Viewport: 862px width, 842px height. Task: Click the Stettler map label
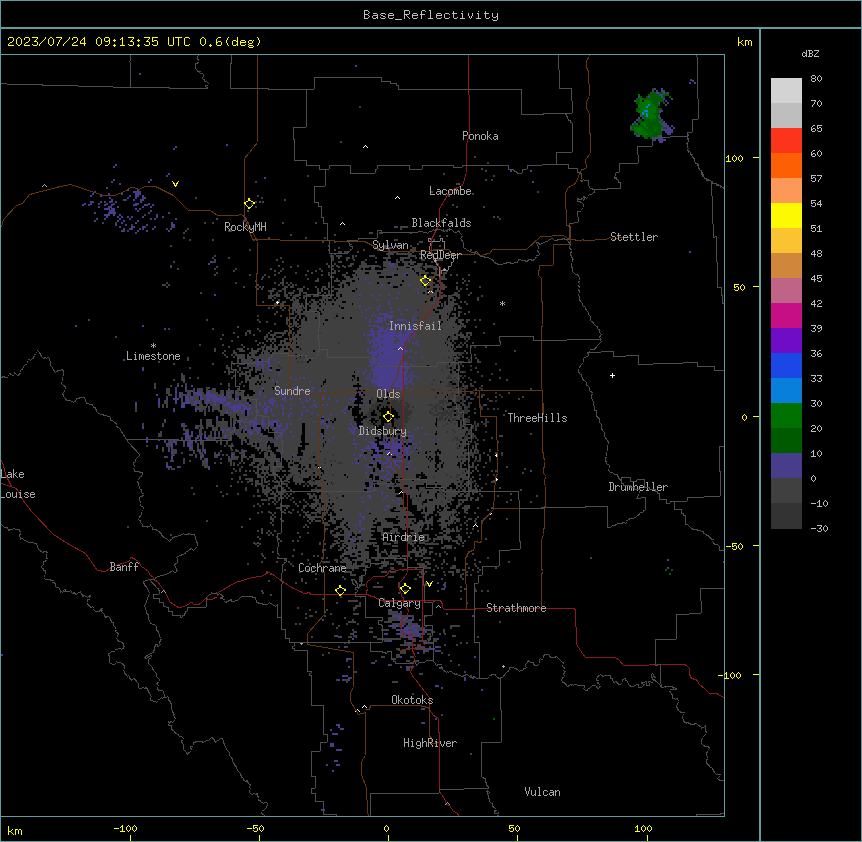point(634,237)
